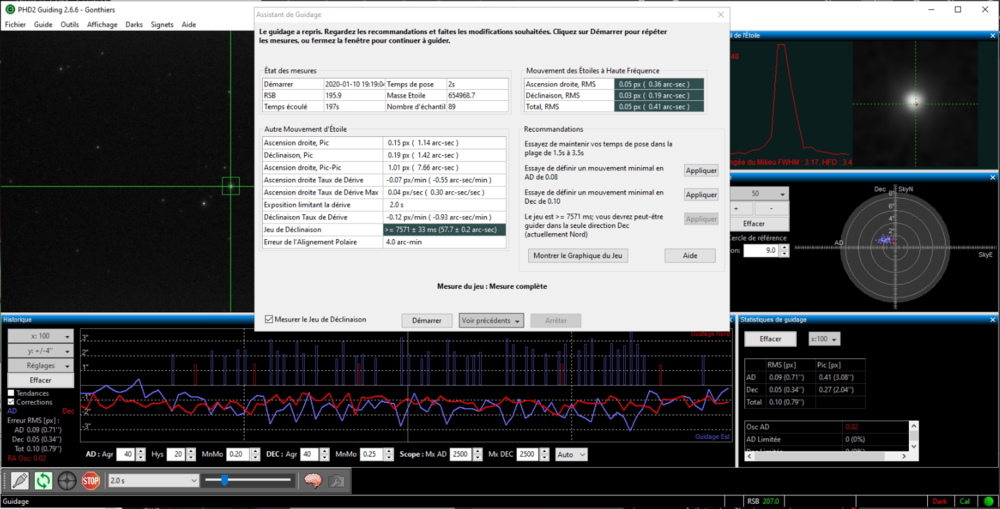Open Signets menu
The image size is (1000, 509).
tap(162, 25)
